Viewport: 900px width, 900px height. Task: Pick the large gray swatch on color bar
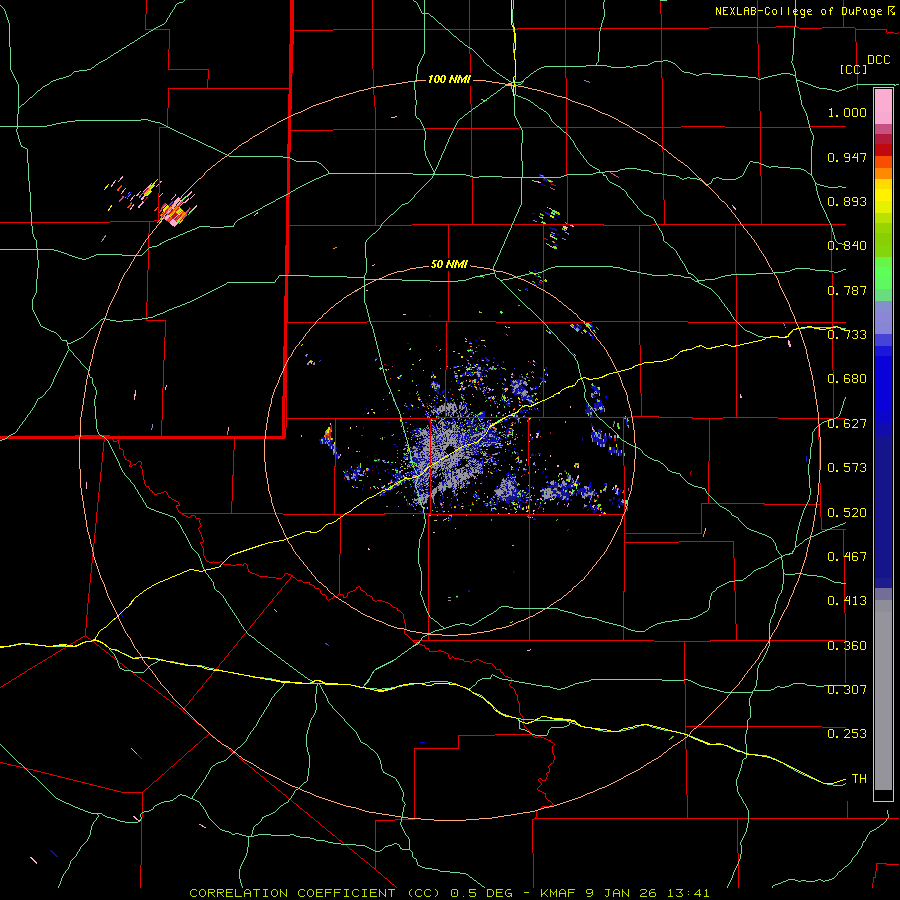click(883, 695)
